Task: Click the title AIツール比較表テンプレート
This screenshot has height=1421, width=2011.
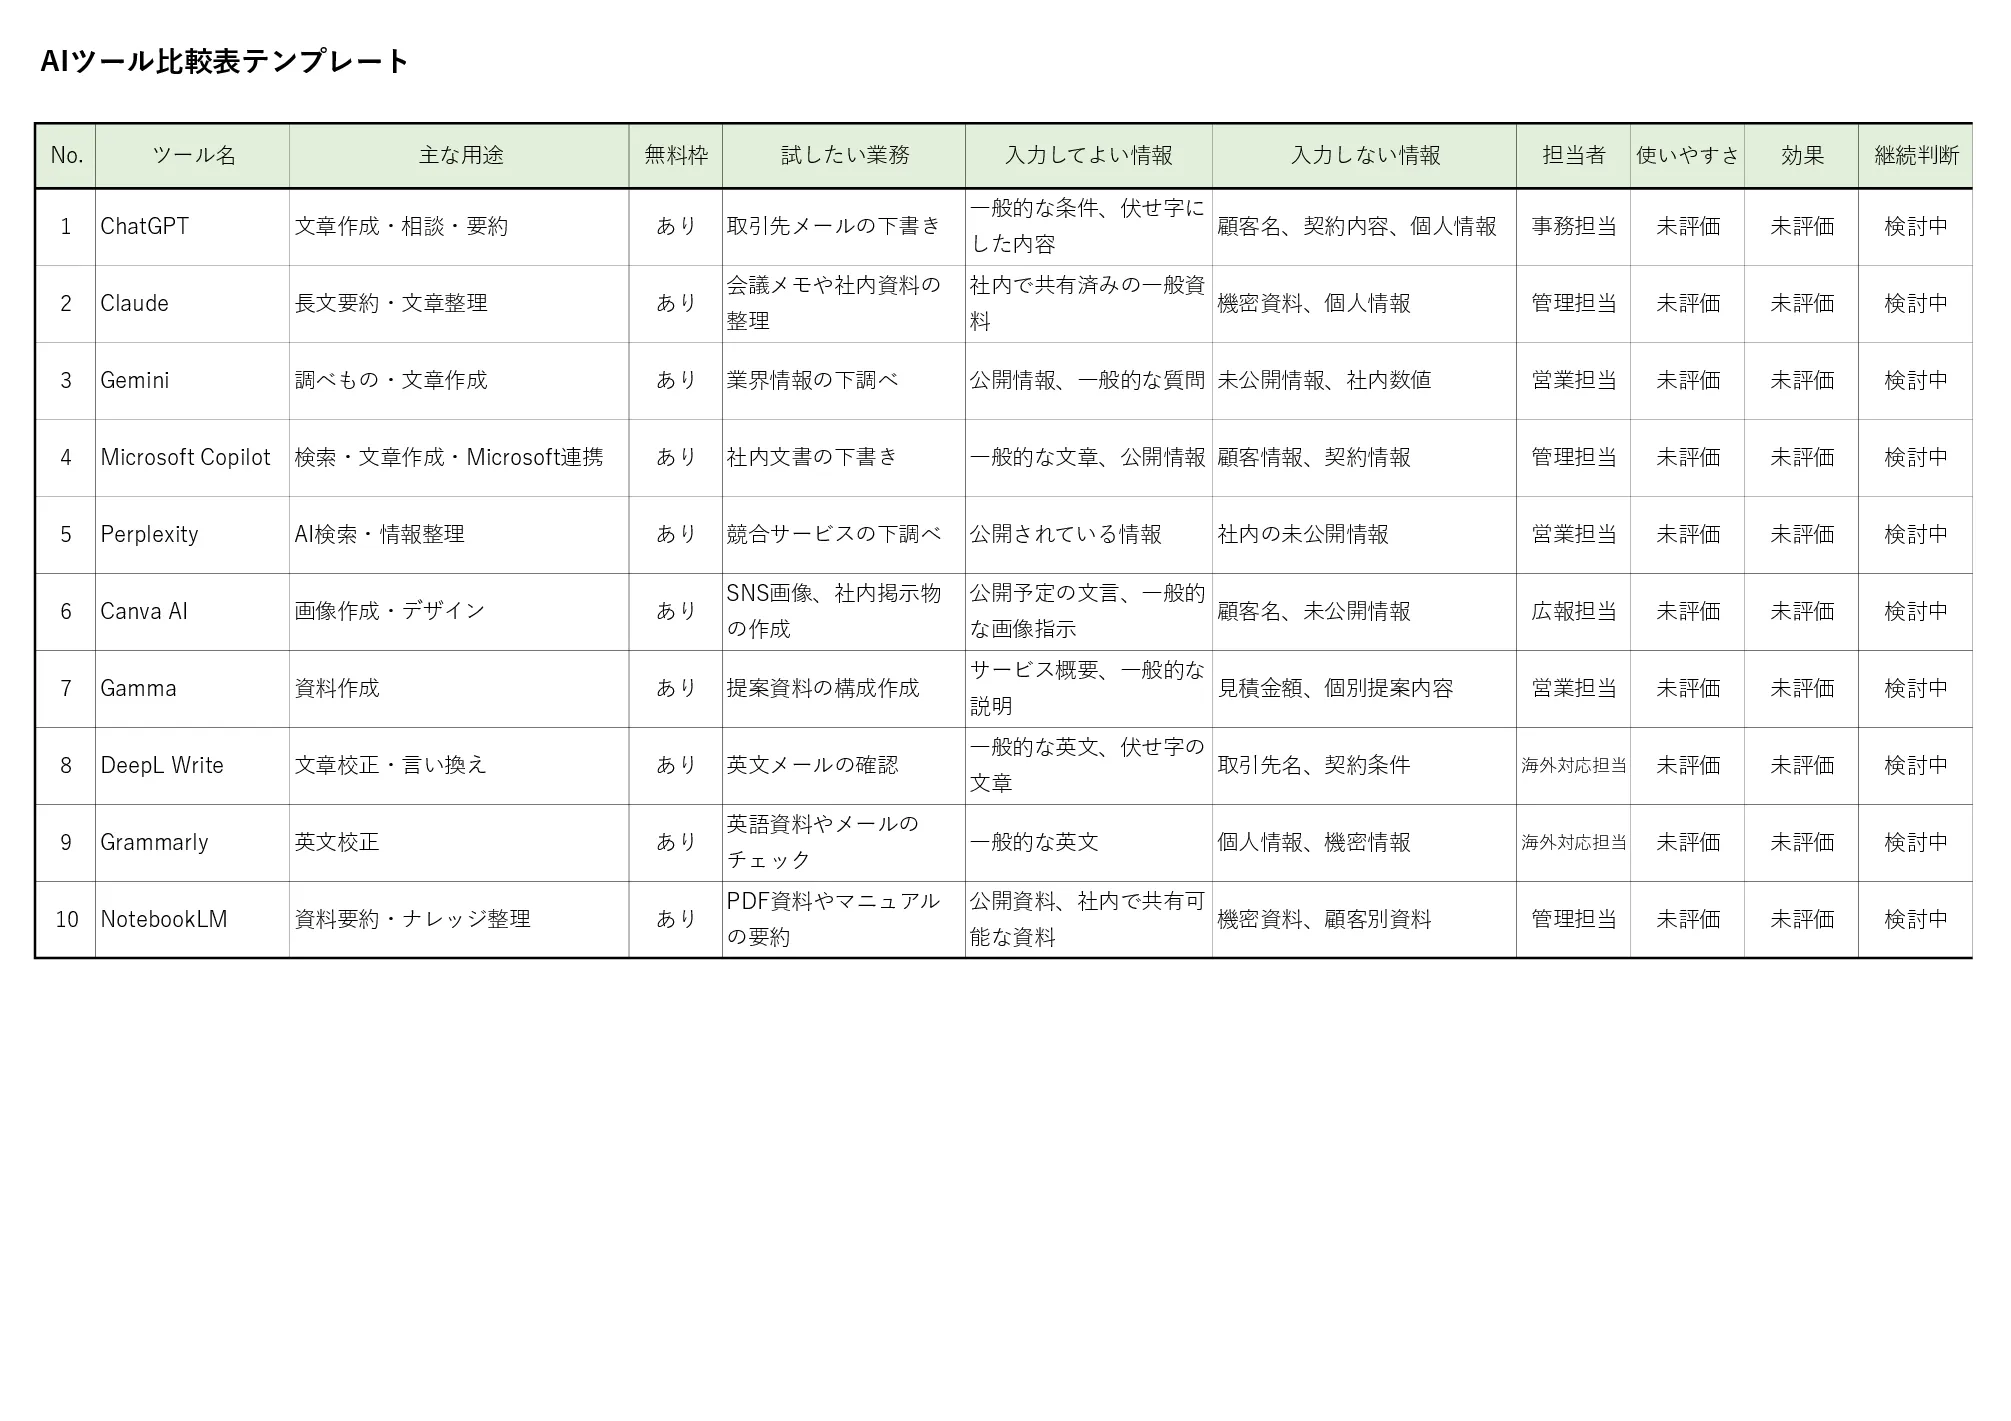Action: 224,62
